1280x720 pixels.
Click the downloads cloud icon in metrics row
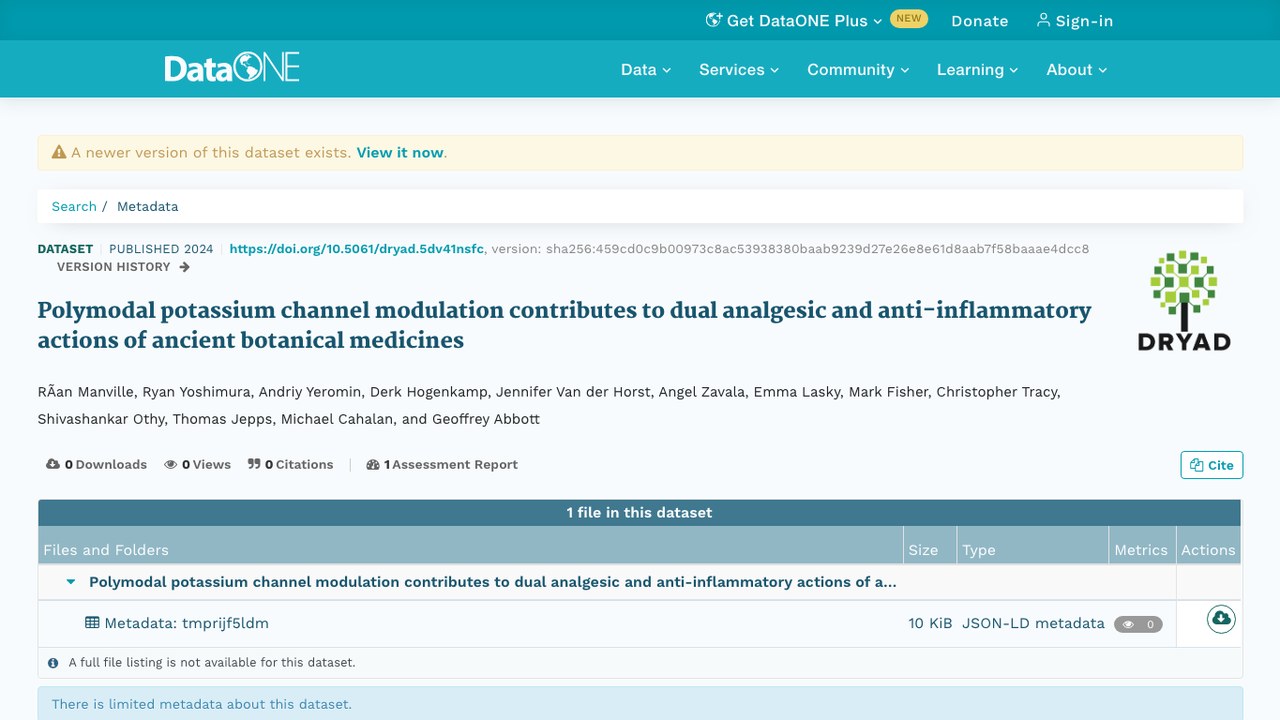coord(53,464)
